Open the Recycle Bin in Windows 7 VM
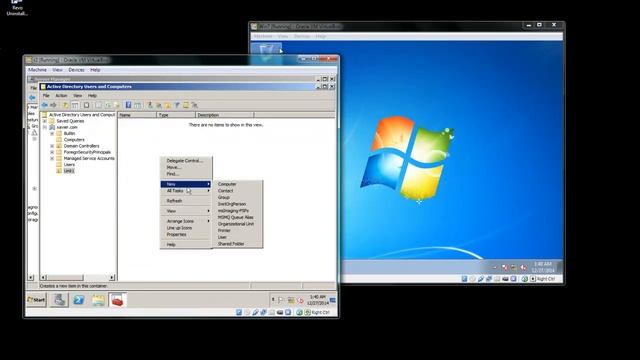Image resolution: width=640 pixels, height=360 pixels. tap(266, 52)
